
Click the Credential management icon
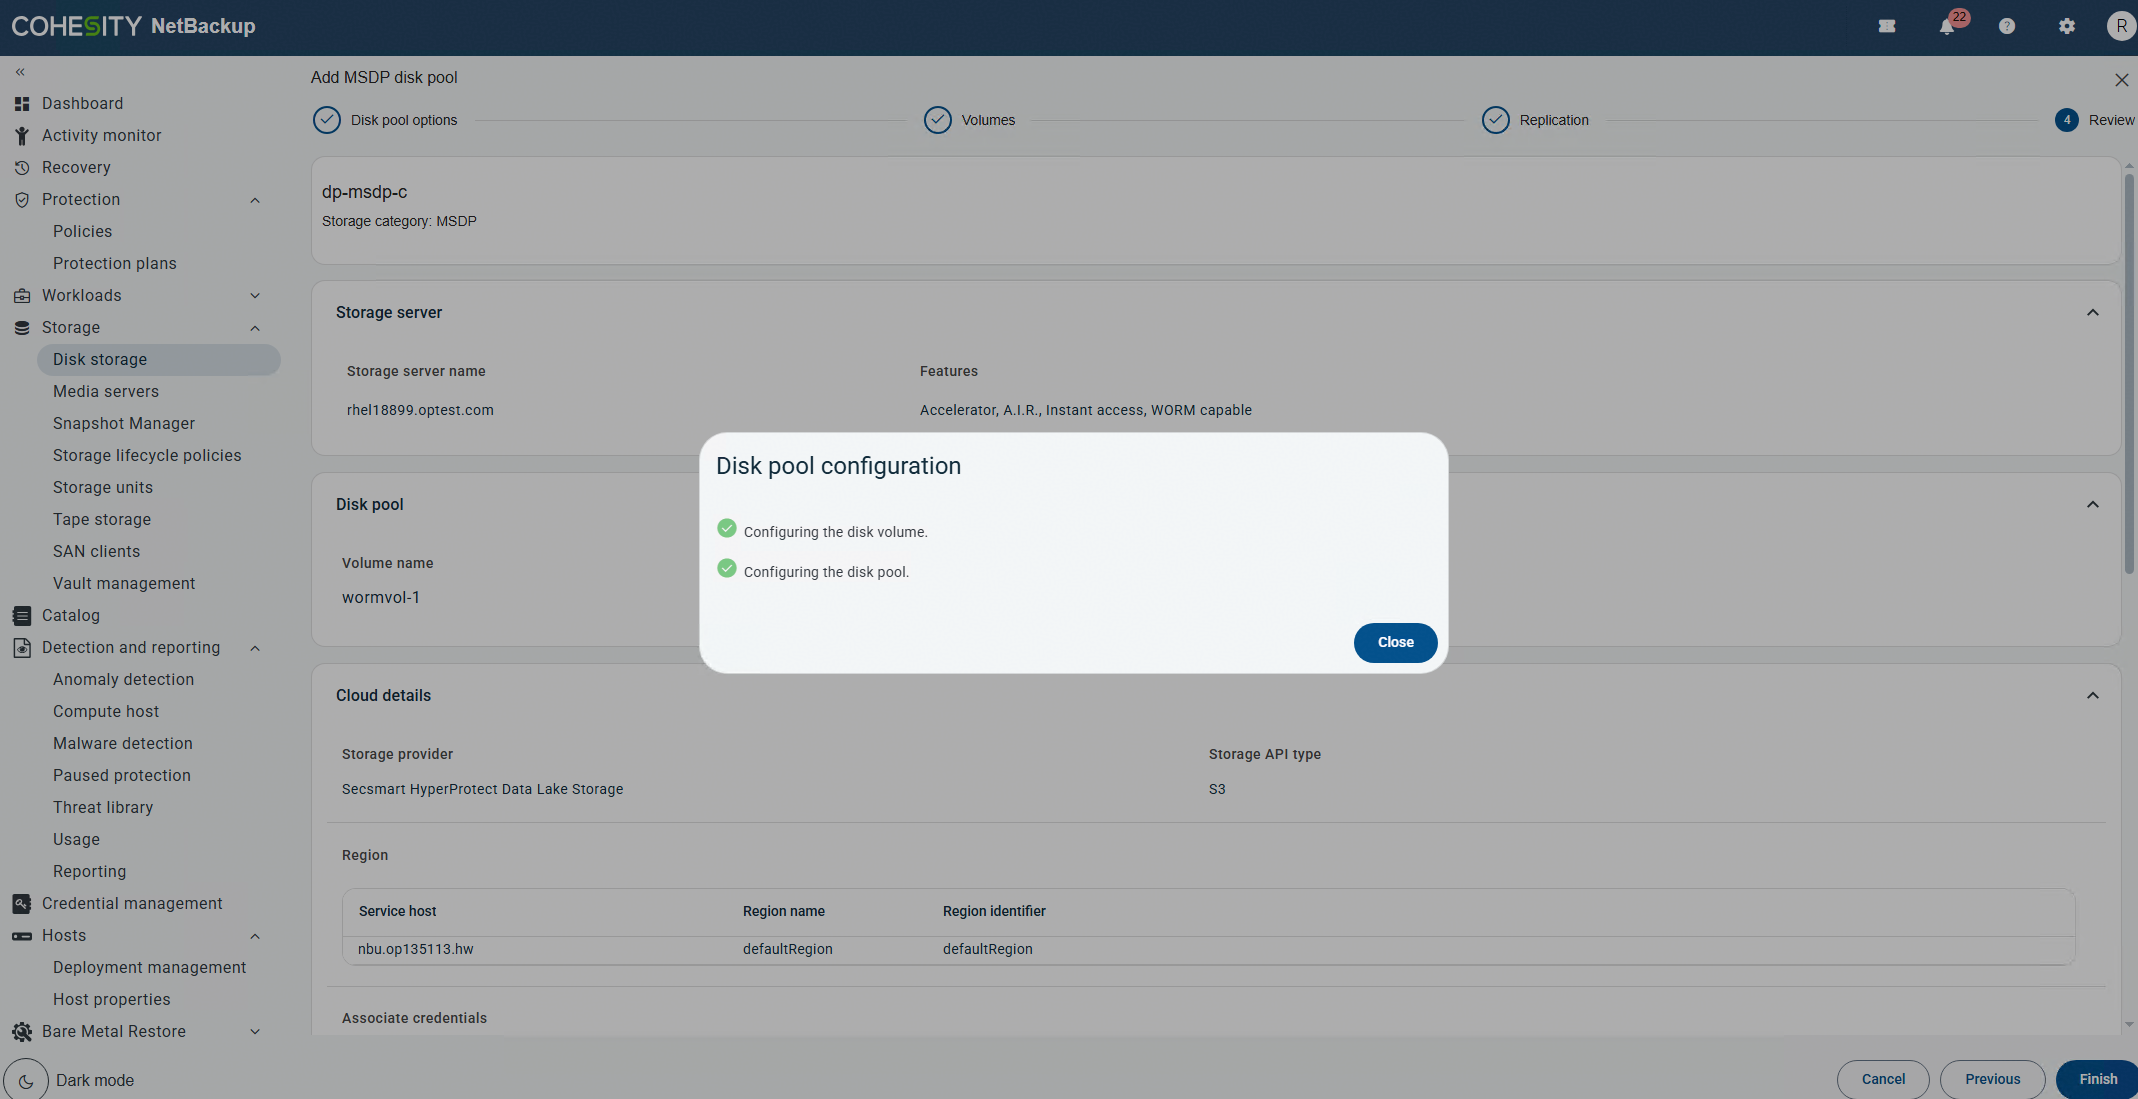click(22, 904)
